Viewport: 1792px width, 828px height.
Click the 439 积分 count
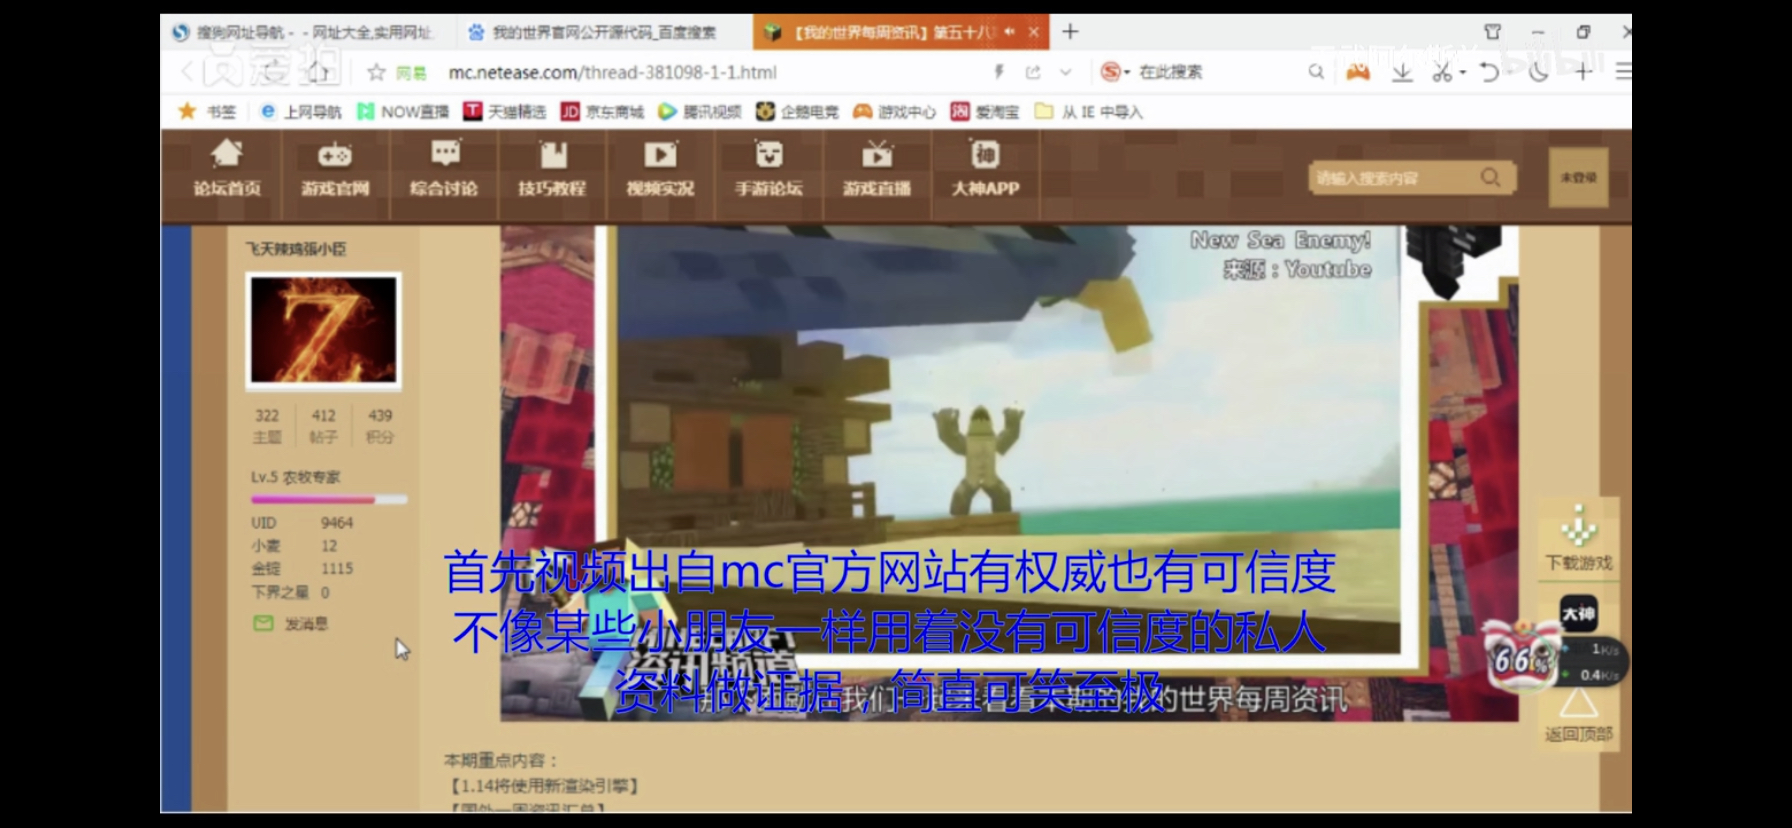tap(380, 425)
